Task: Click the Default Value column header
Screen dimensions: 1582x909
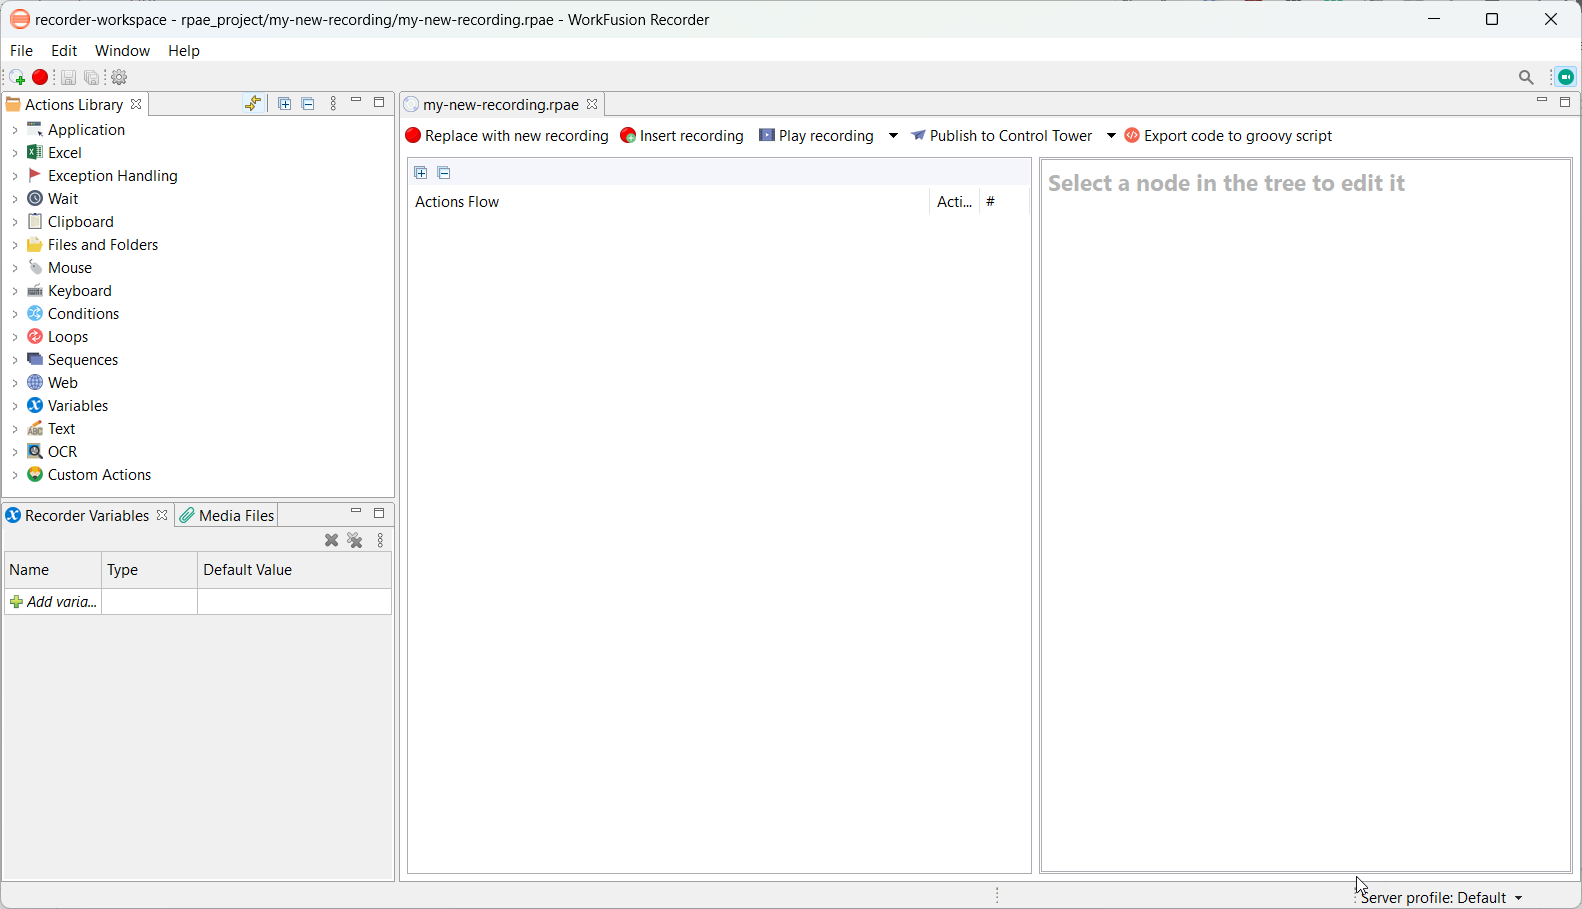Action: [x=294, y=570]
